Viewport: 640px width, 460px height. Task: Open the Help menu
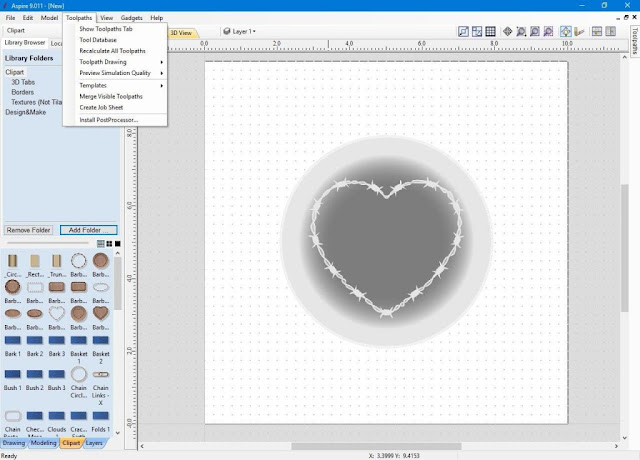156,18
